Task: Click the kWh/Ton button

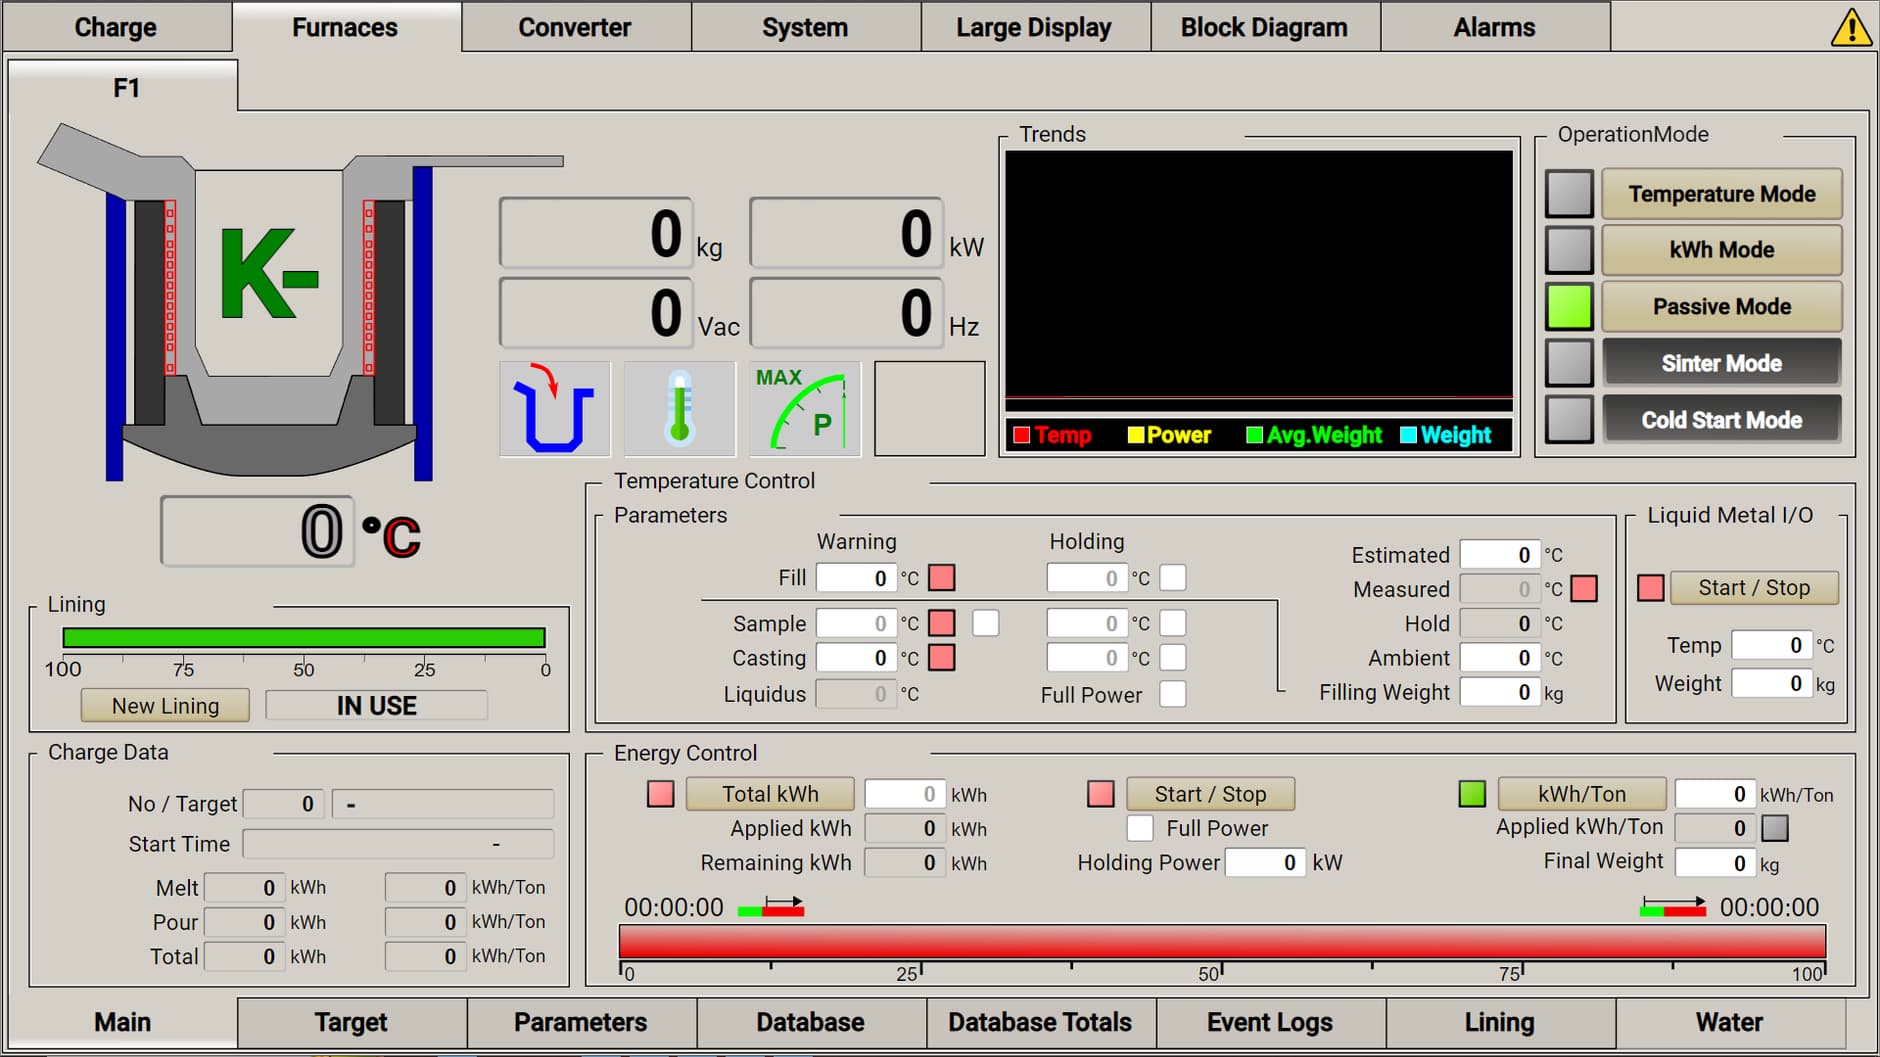Action: click(1582, 794)
